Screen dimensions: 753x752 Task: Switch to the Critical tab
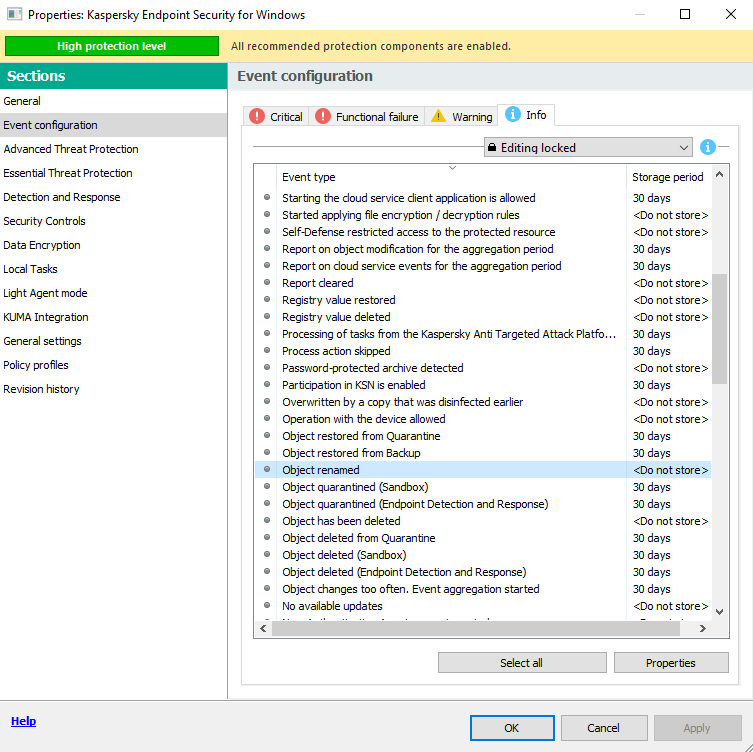click(276, 116)
